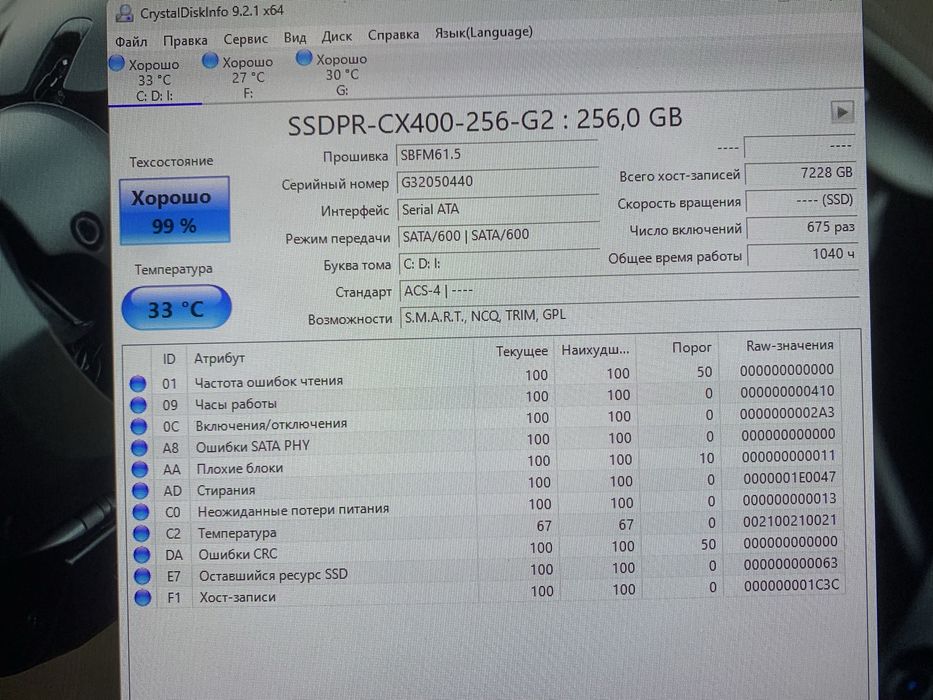Click the status dot of attribute C2
933x700 pixels.
click(142, 533)
